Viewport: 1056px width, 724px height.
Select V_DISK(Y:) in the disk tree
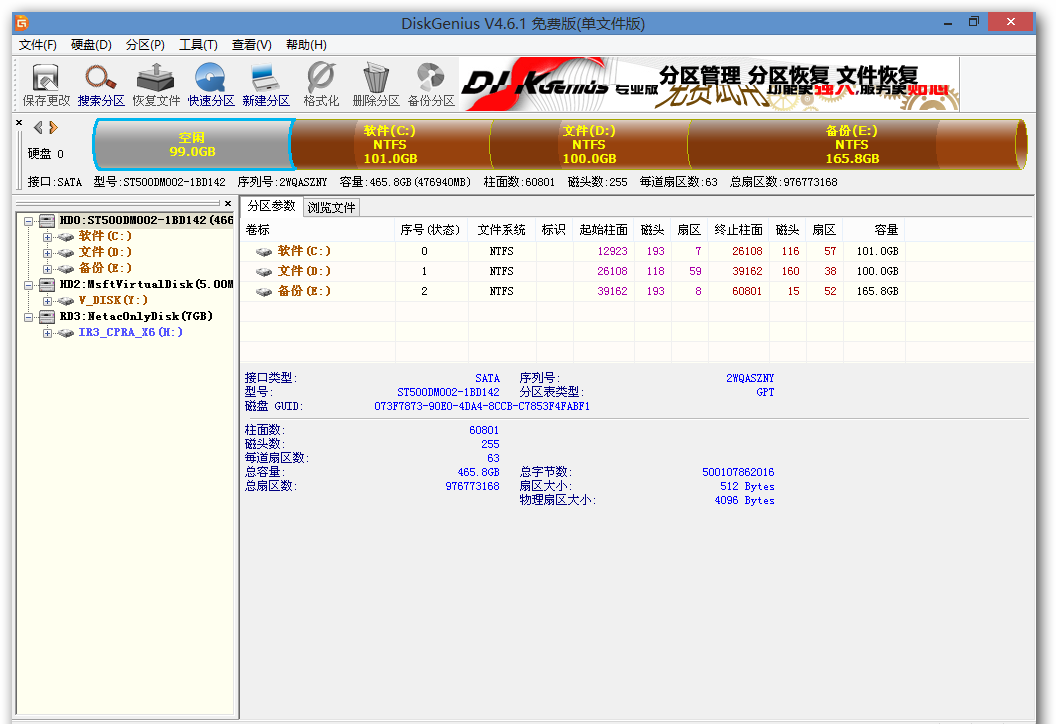(x=113, y=300)
